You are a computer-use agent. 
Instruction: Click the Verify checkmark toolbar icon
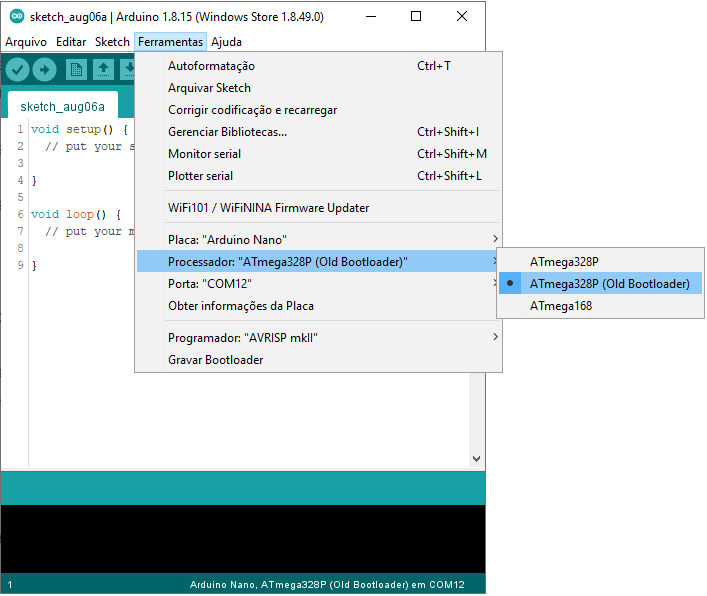(18, 70)
